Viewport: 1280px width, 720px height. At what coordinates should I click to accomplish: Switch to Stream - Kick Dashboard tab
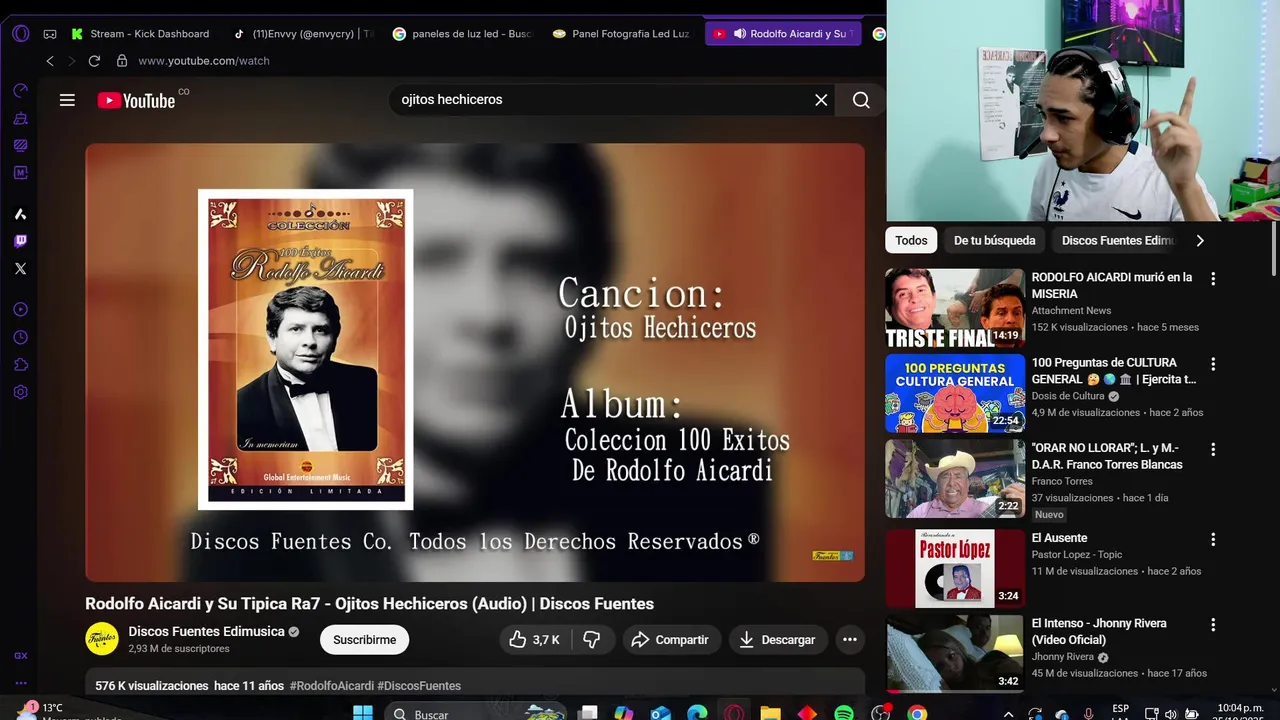[x=140, y=33]
